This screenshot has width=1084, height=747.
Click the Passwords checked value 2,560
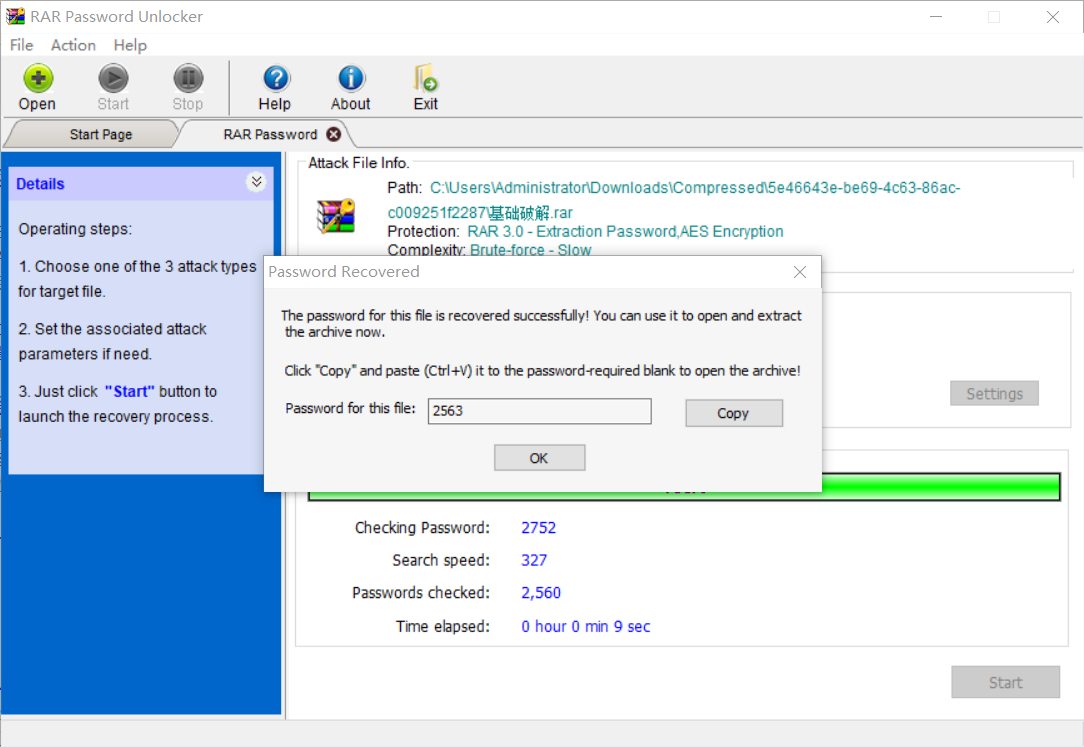(541, 593)
